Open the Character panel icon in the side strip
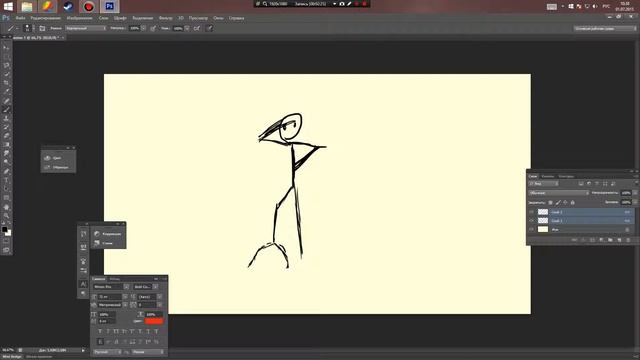The image size is (640, 360). 83,284
